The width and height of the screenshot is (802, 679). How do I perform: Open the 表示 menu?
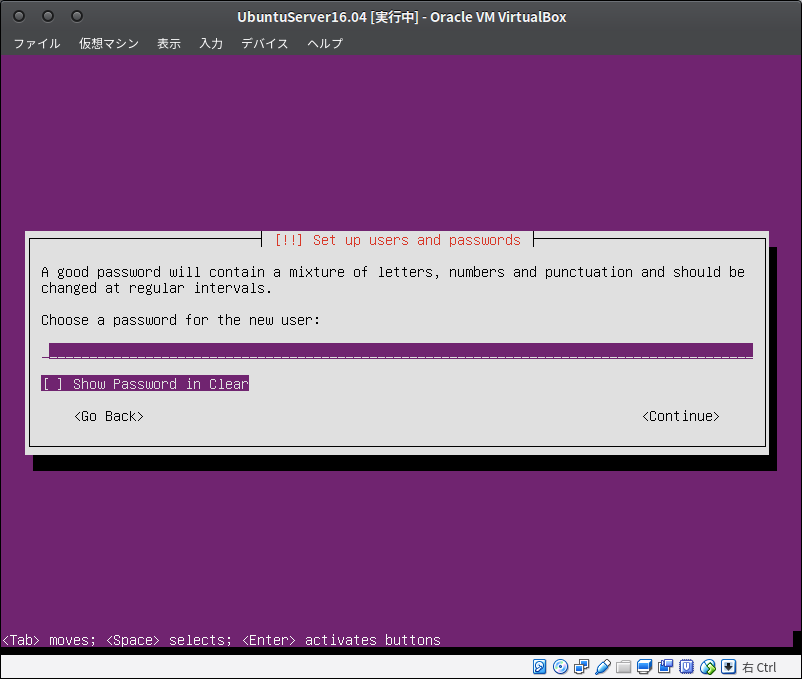(169, 43)
